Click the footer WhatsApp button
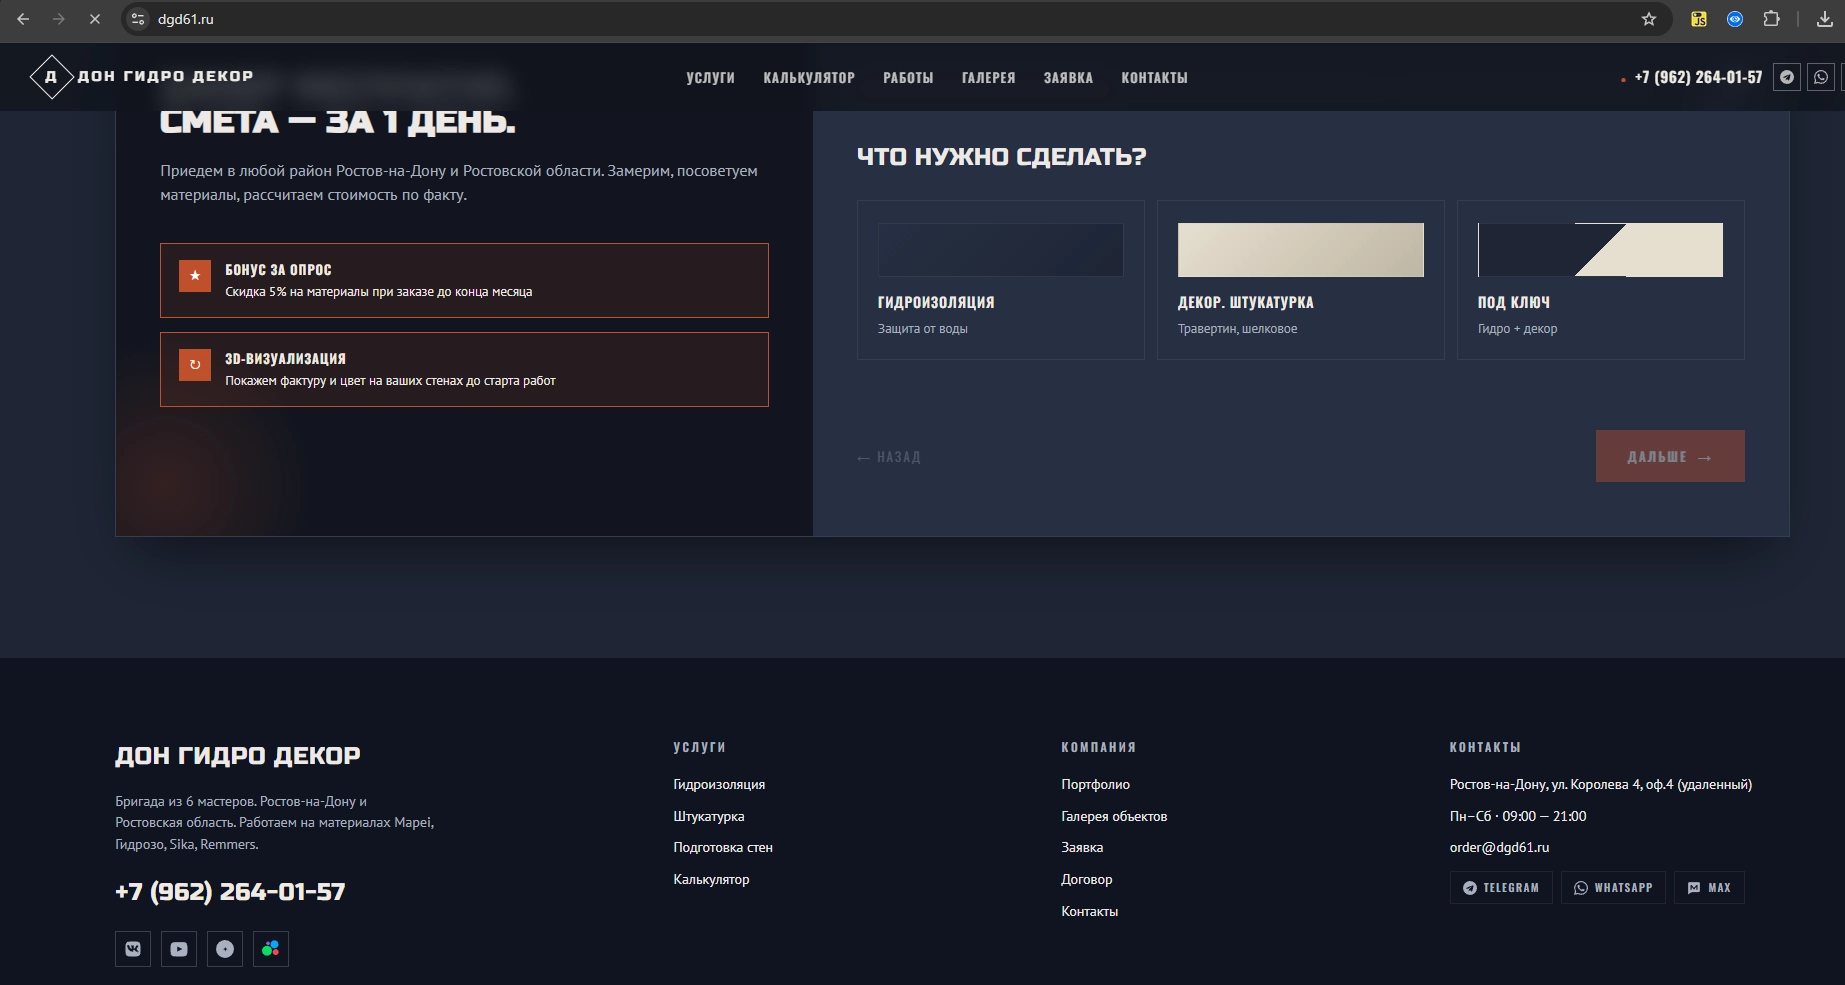1845x985 pixels. coord(1613,888)
